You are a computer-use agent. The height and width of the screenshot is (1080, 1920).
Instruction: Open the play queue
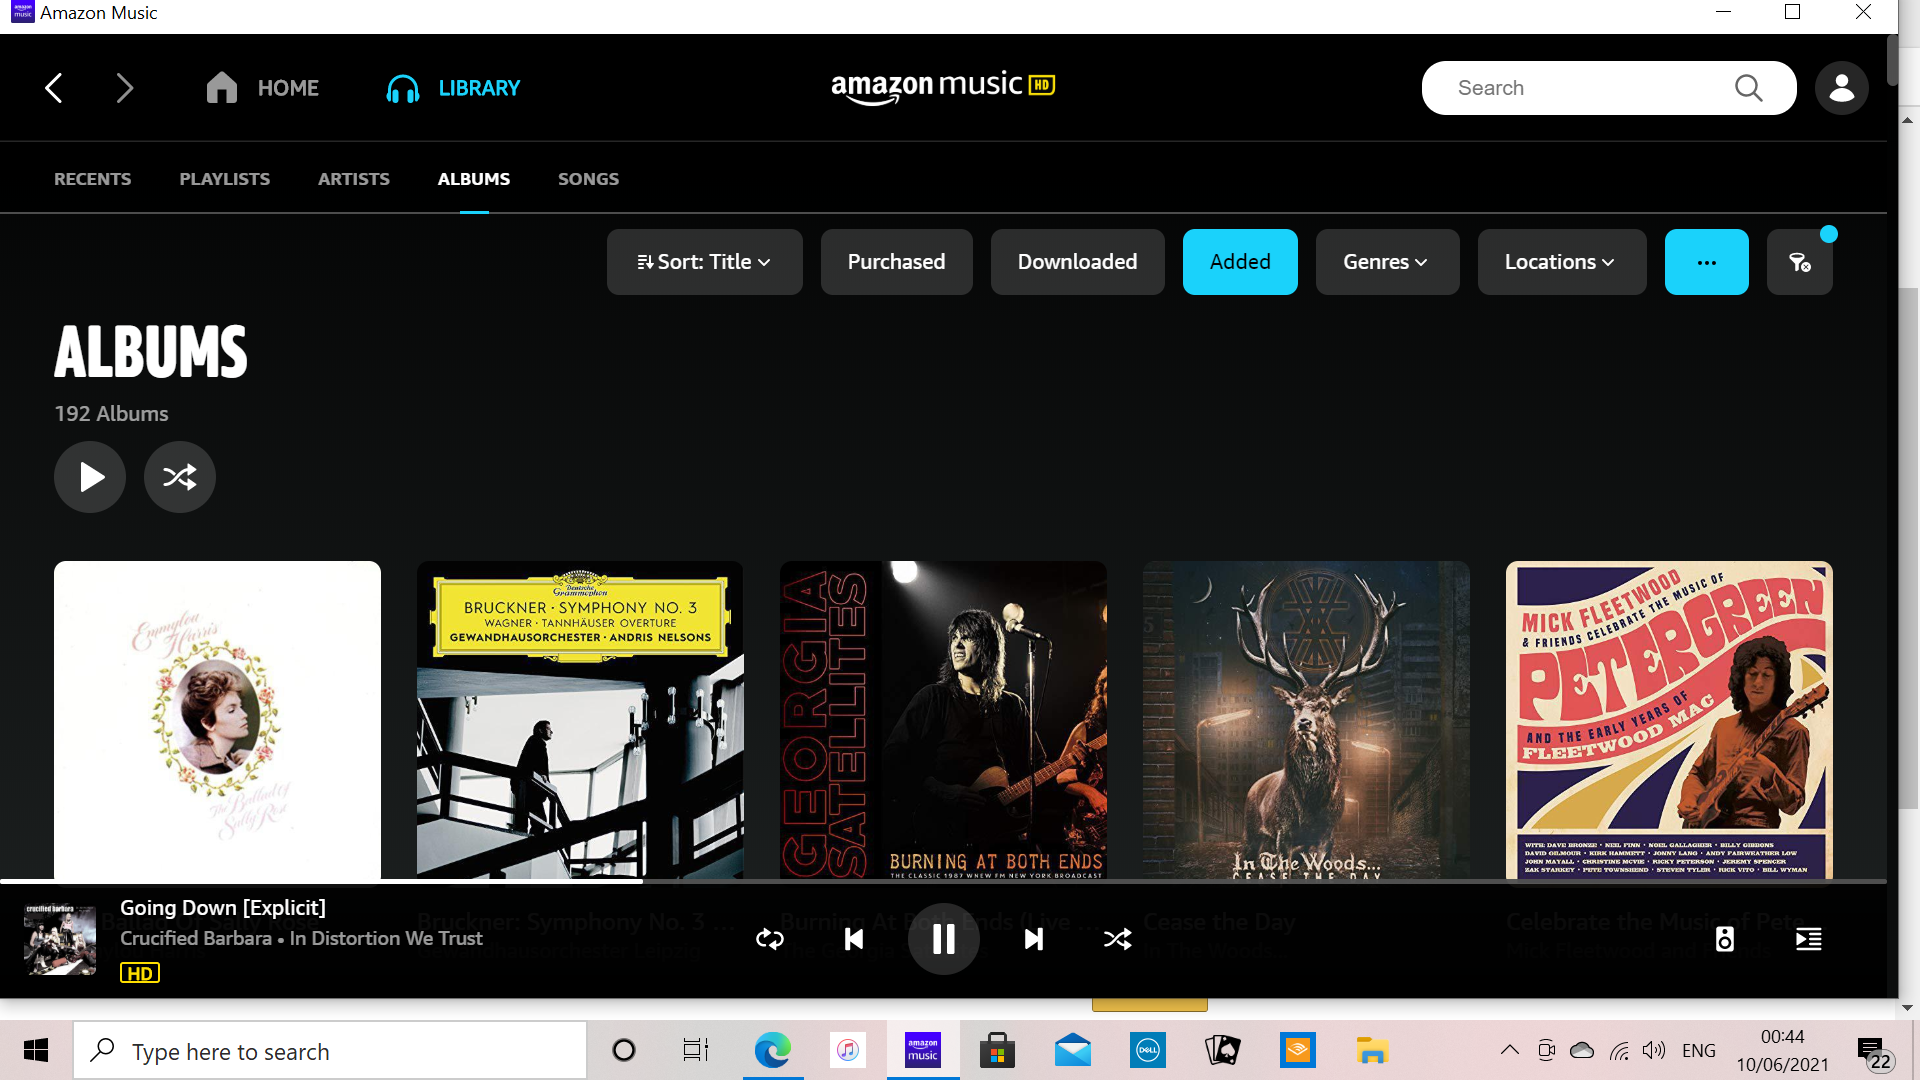[x=1809, y=939]
